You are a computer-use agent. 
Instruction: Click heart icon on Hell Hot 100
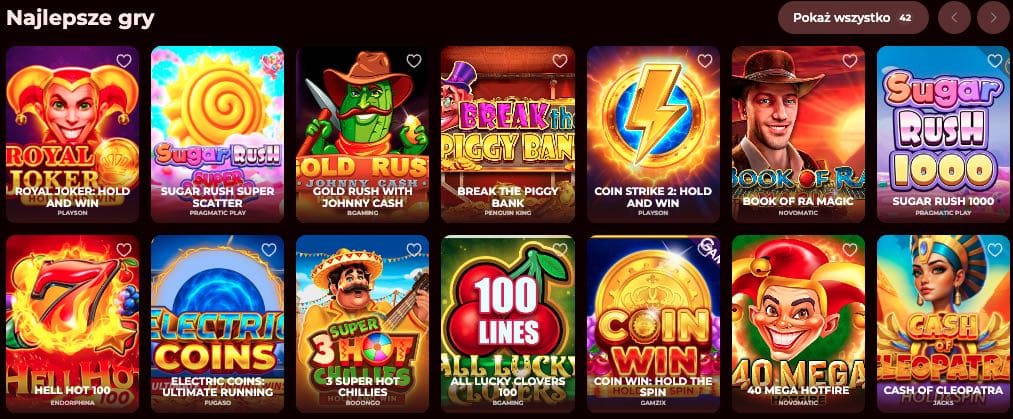point(123,250)
